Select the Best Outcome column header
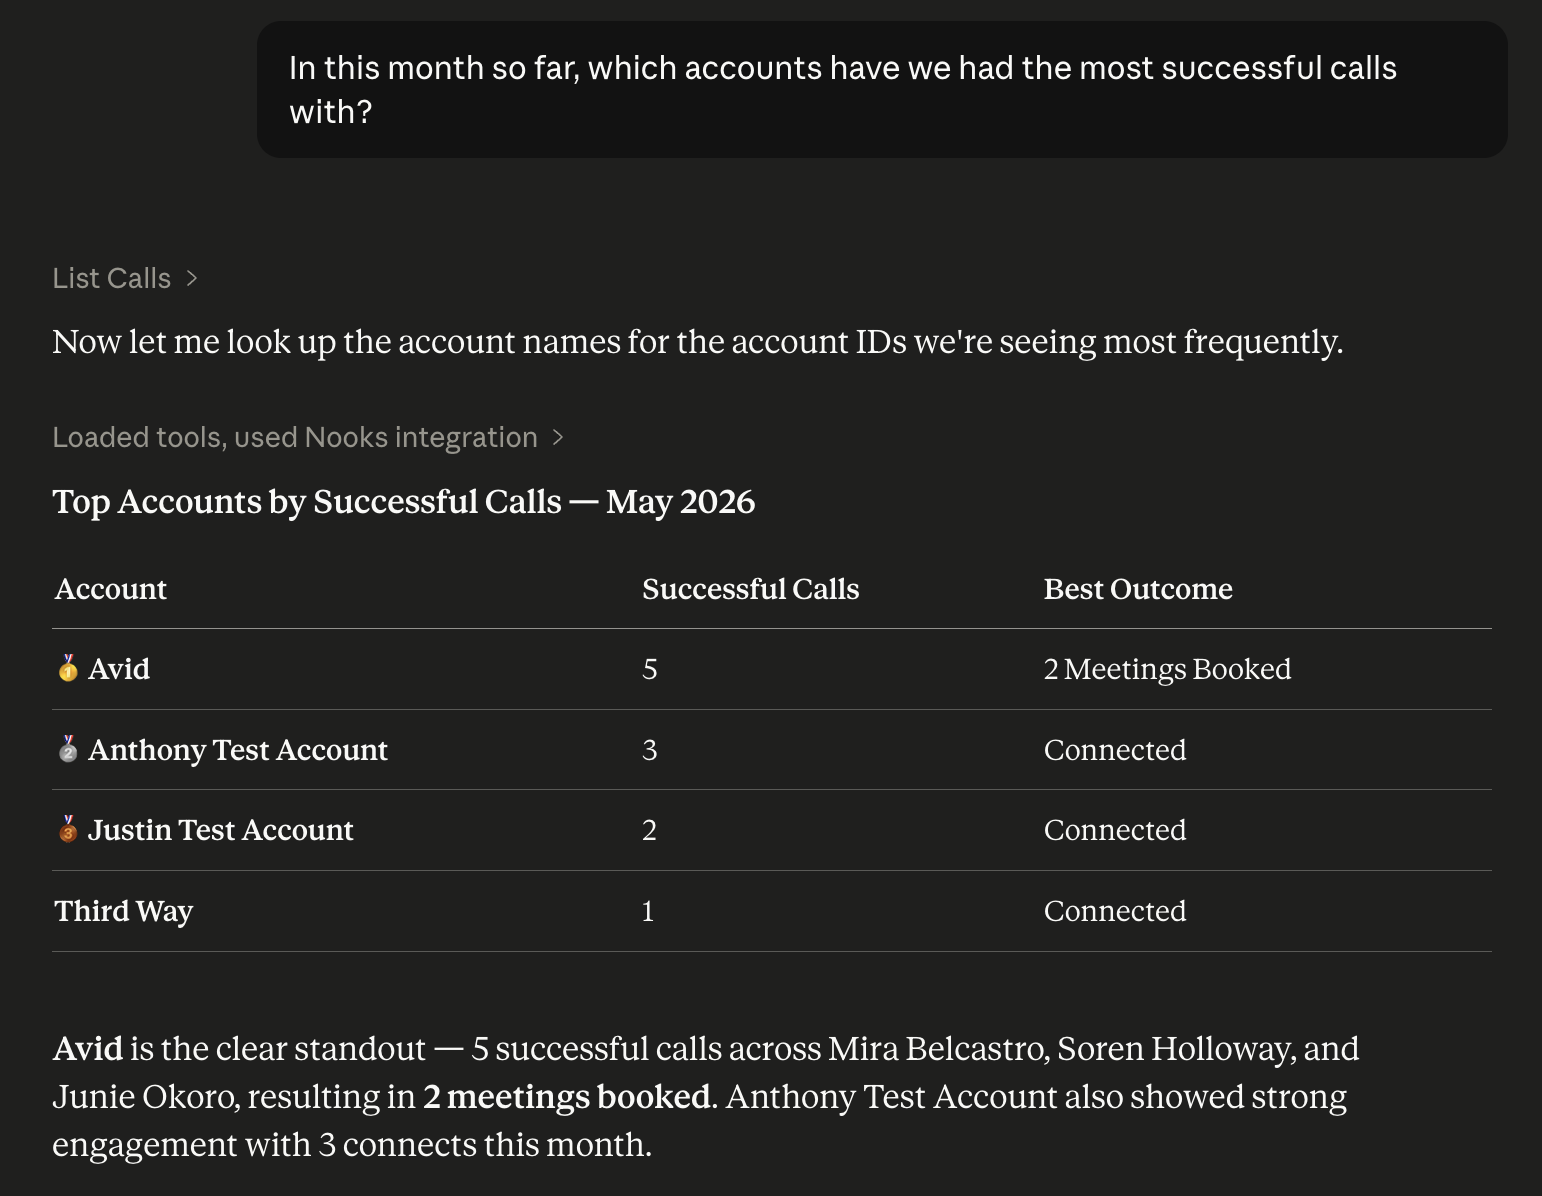This screenshot has height=1196, width=1542. [x=1138, y=589]
